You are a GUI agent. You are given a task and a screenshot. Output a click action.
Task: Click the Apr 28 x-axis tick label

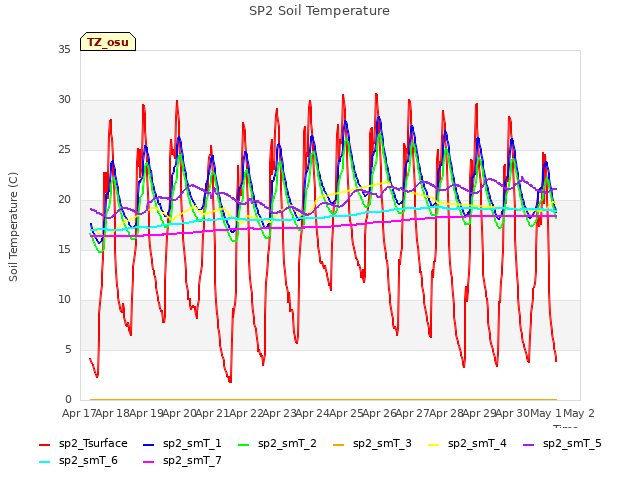[446, 413]
